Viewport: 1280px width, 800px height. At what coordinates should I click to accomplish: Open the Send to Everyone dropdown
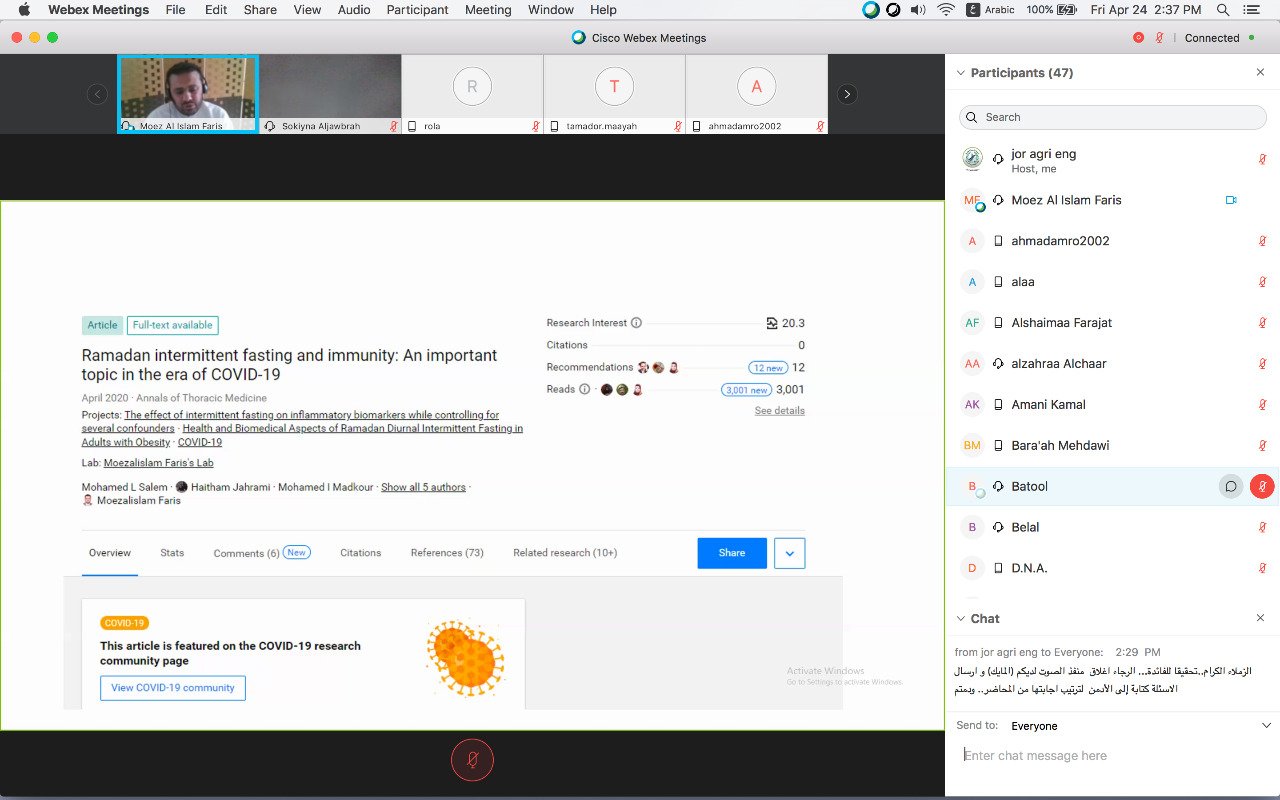pos(1266,726)
